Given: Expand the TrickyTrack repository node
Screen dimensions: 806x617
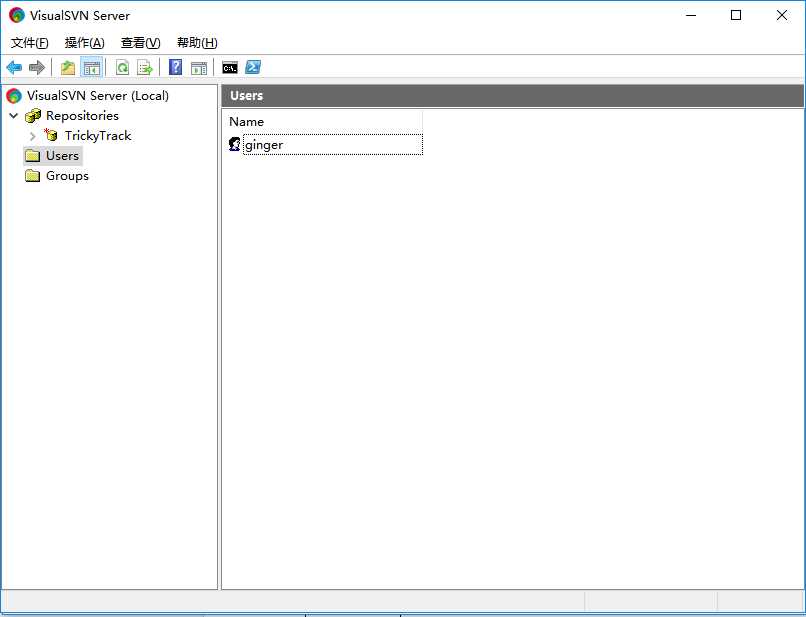Looking at the screenshot, I should [x=33, y=136].
